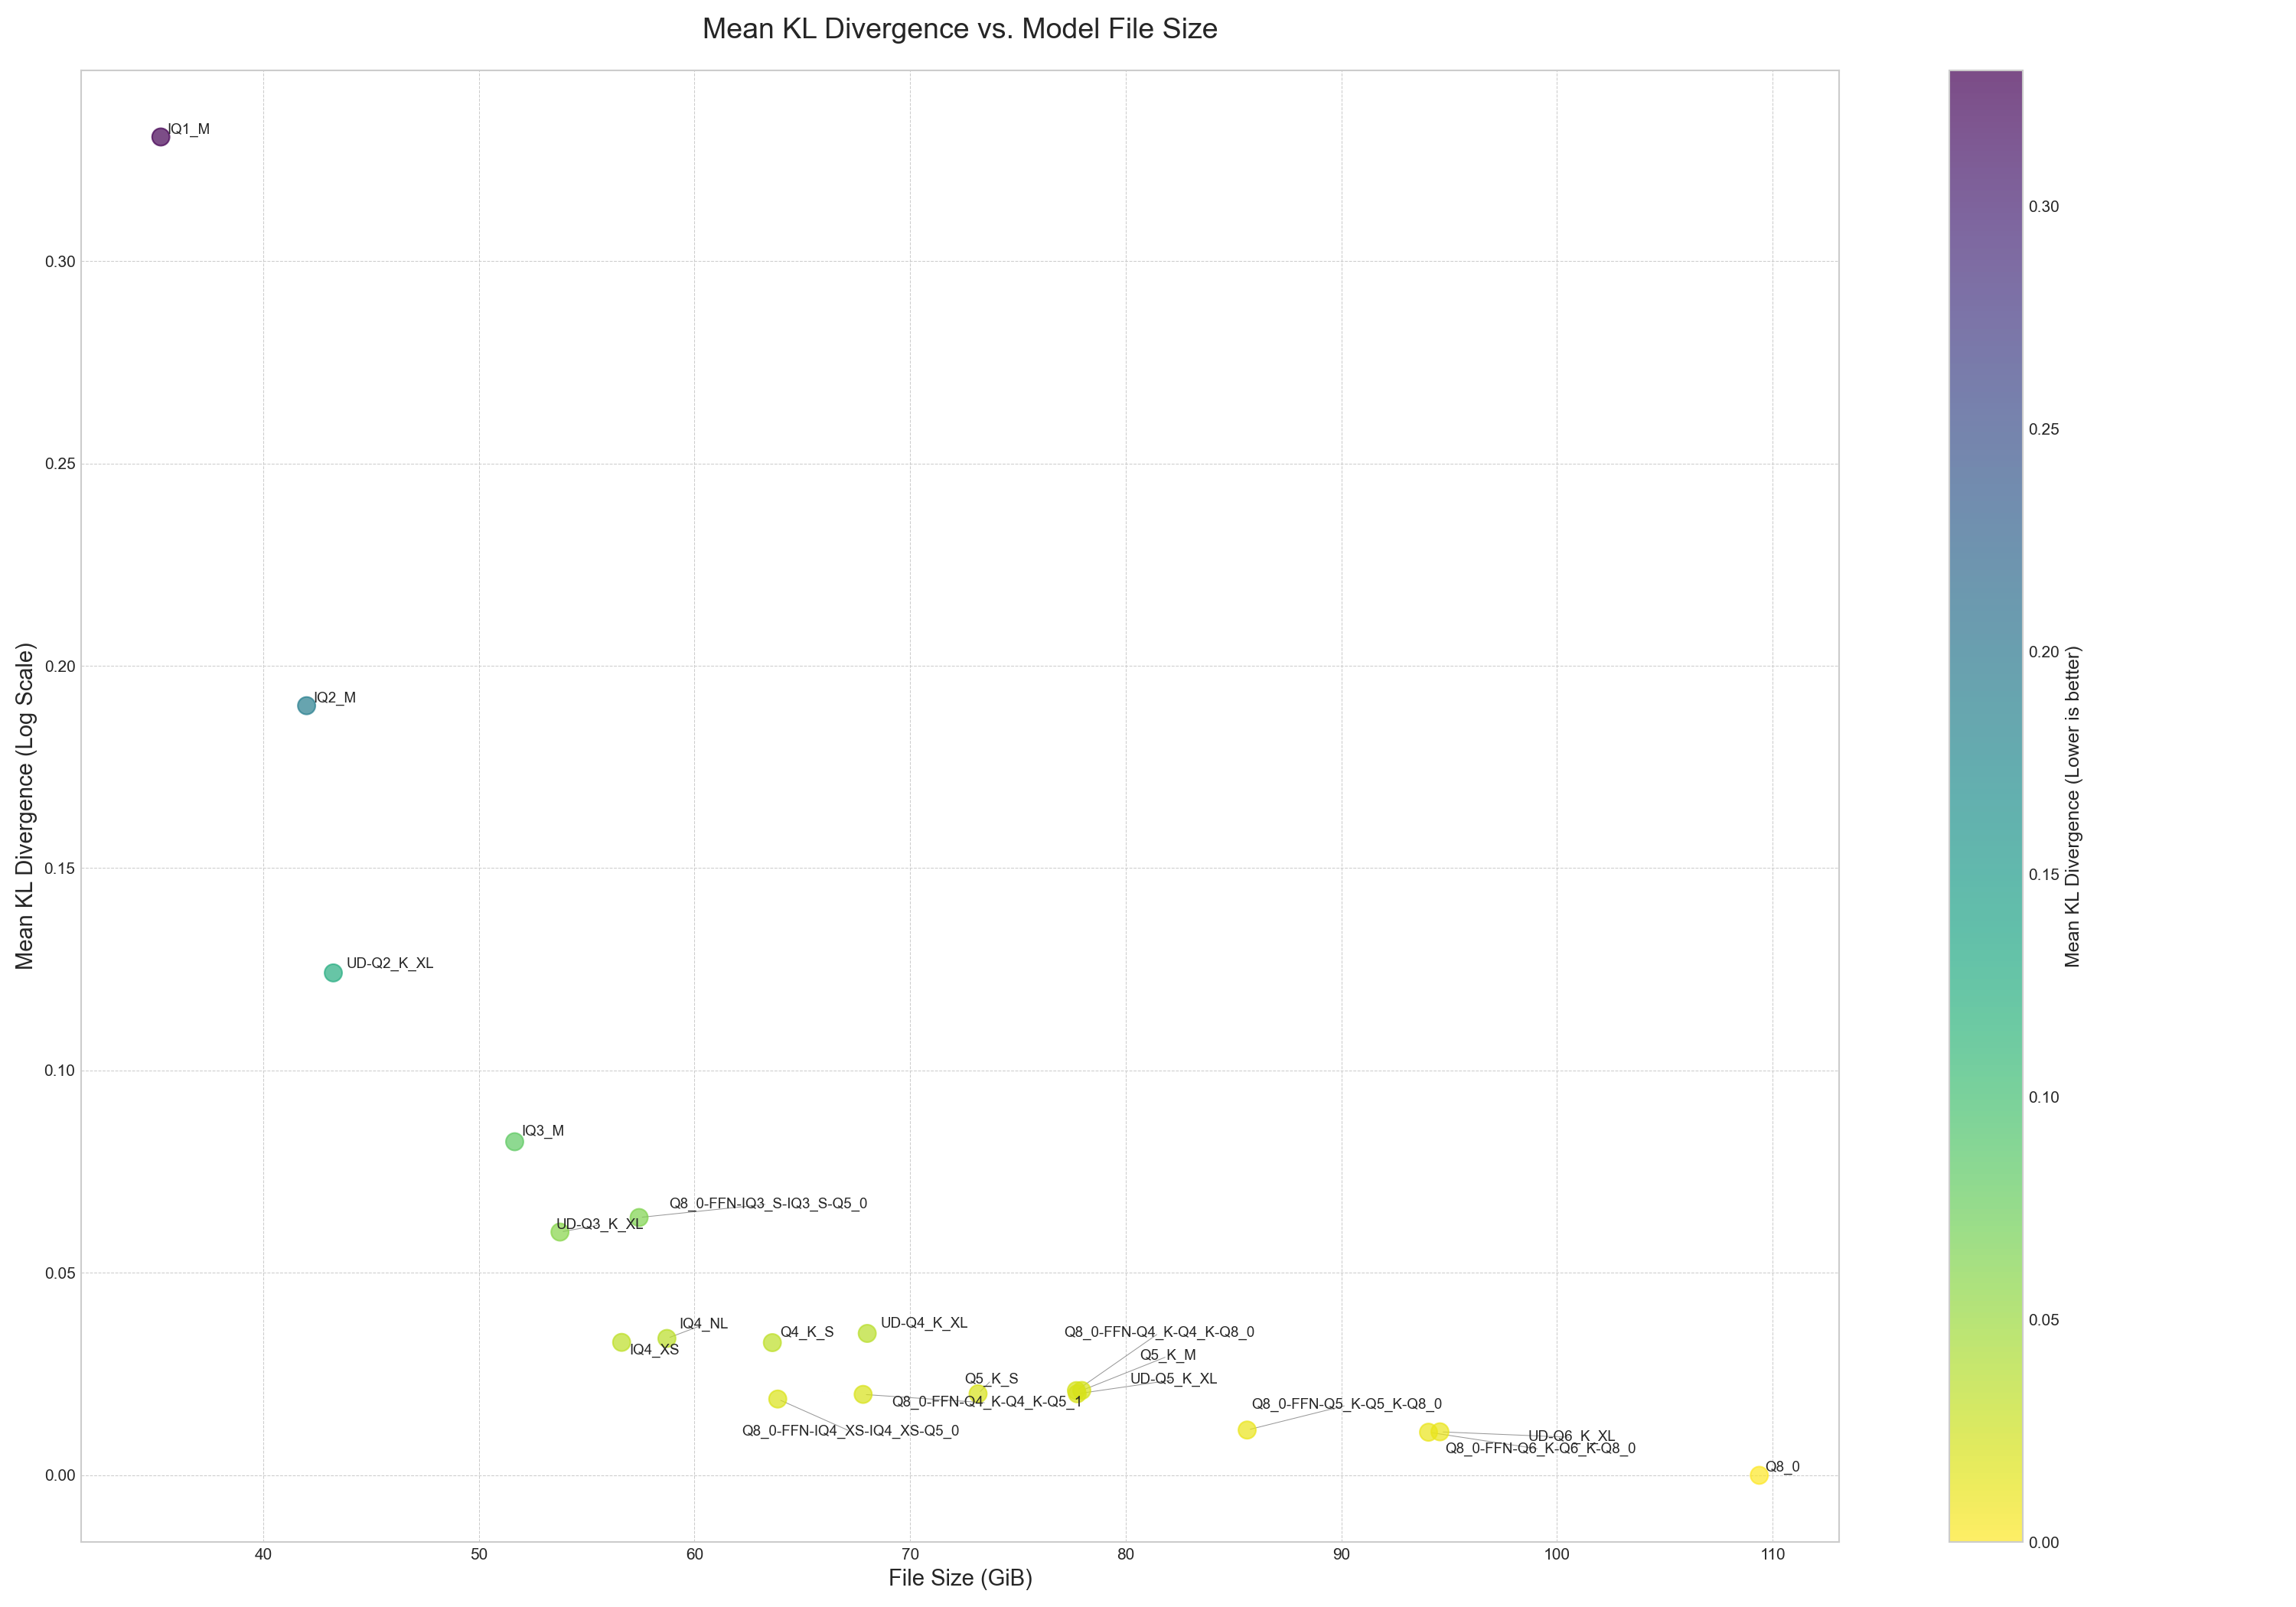Click the IQ3_M green marker
The image size is (2296, 1607).
coord(514,1142)
